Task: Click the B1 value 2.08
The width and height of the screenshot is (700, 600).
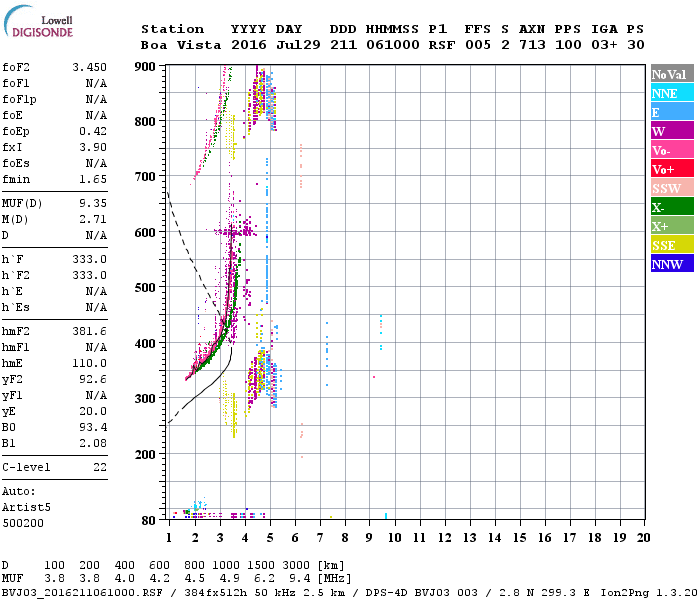Action: [93, 443]
